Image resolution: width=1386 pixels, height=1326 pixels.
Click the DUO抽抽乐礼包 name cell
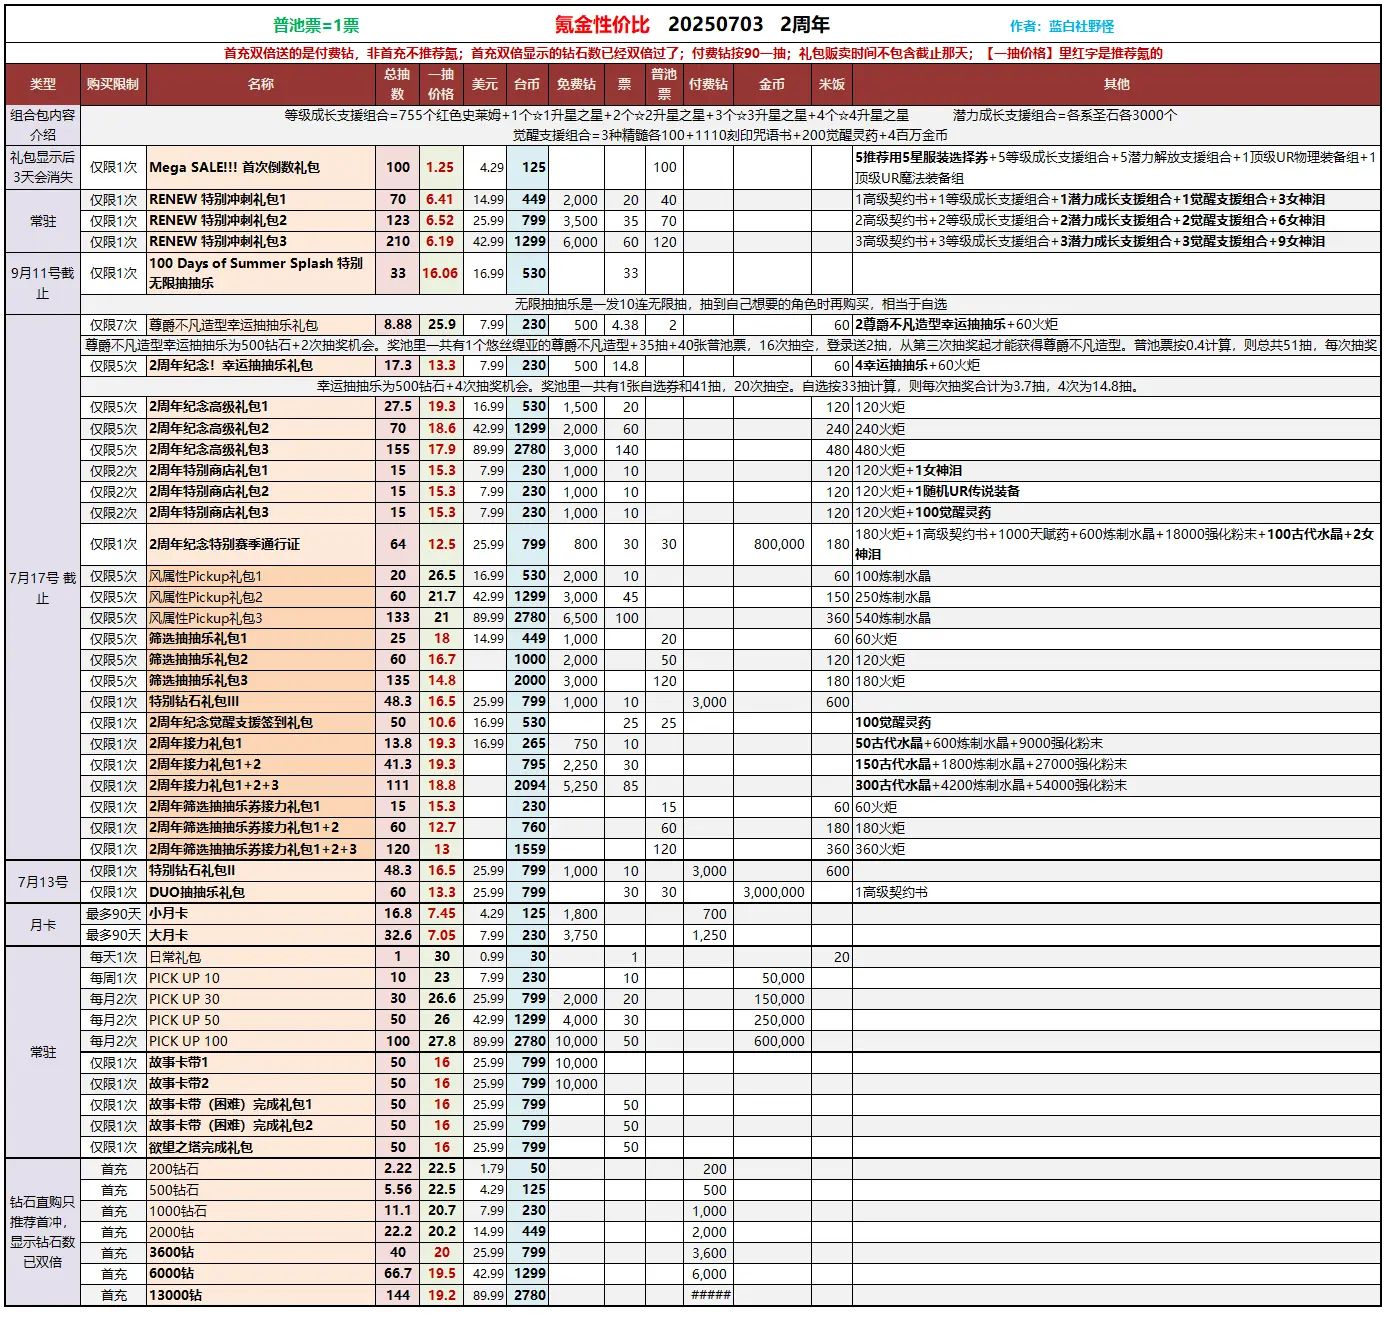(x=261, y=893)
